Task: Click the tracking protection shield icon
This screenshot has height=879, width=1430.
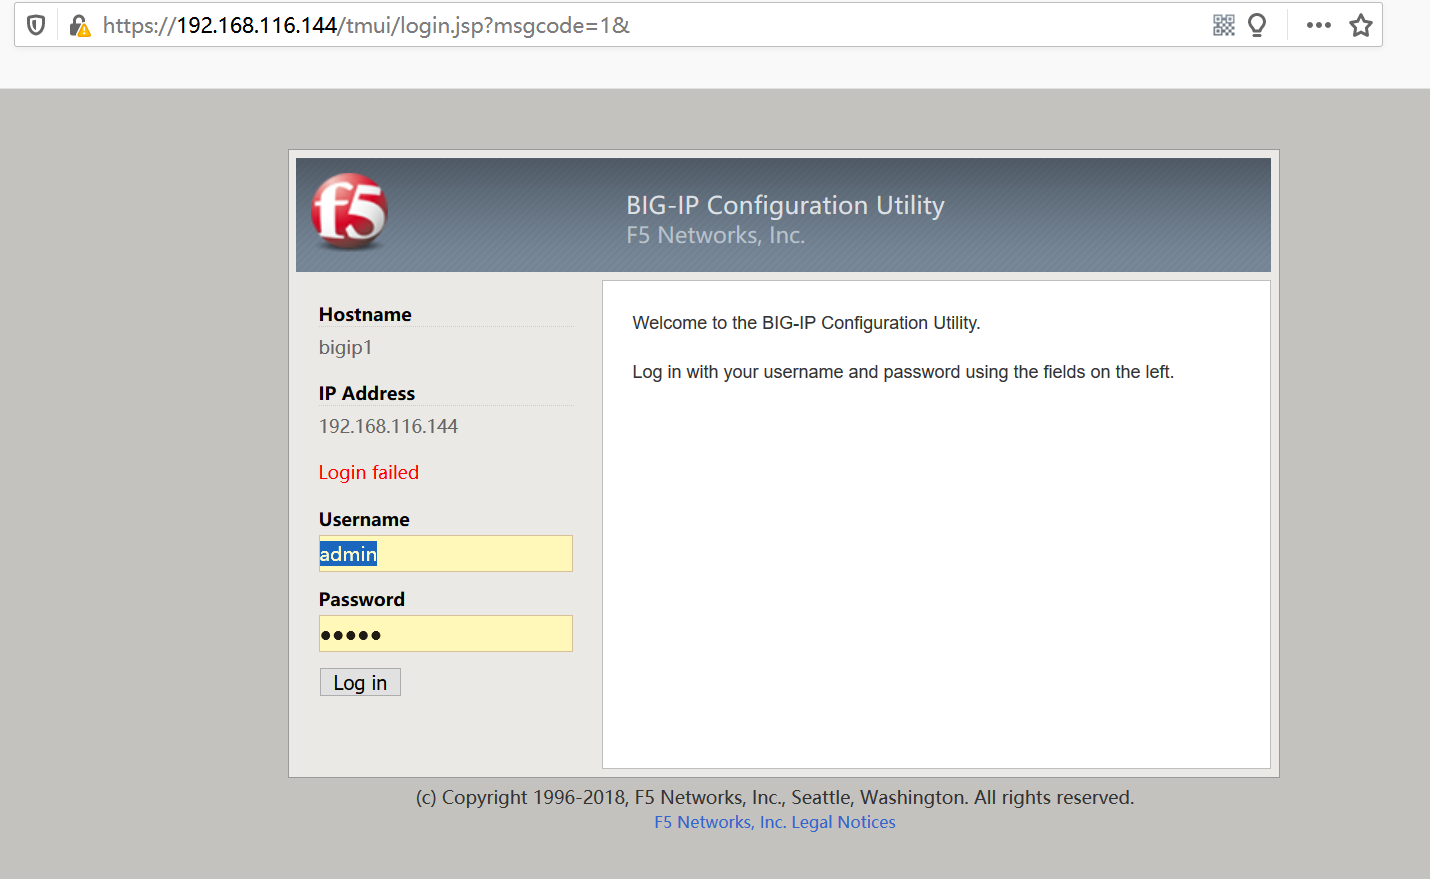Action: pos(36,25)
